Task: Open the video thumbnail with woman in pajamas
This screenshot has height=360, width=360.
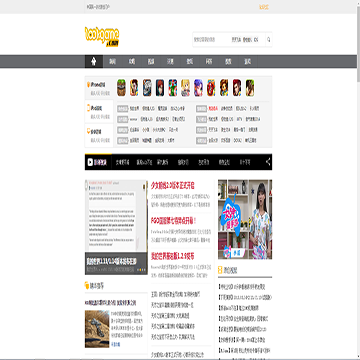Action: tap(245, 219)
